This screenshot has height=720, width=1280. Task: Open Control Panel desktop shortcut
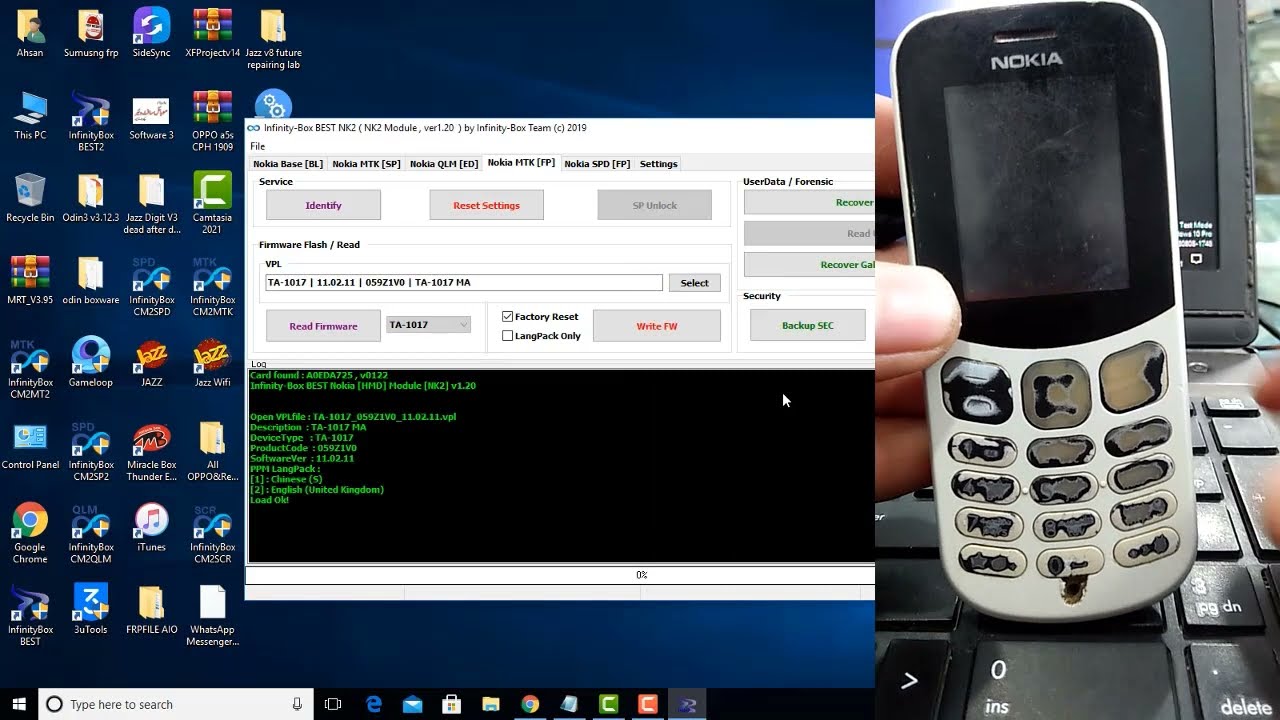(x=30, y=444)
